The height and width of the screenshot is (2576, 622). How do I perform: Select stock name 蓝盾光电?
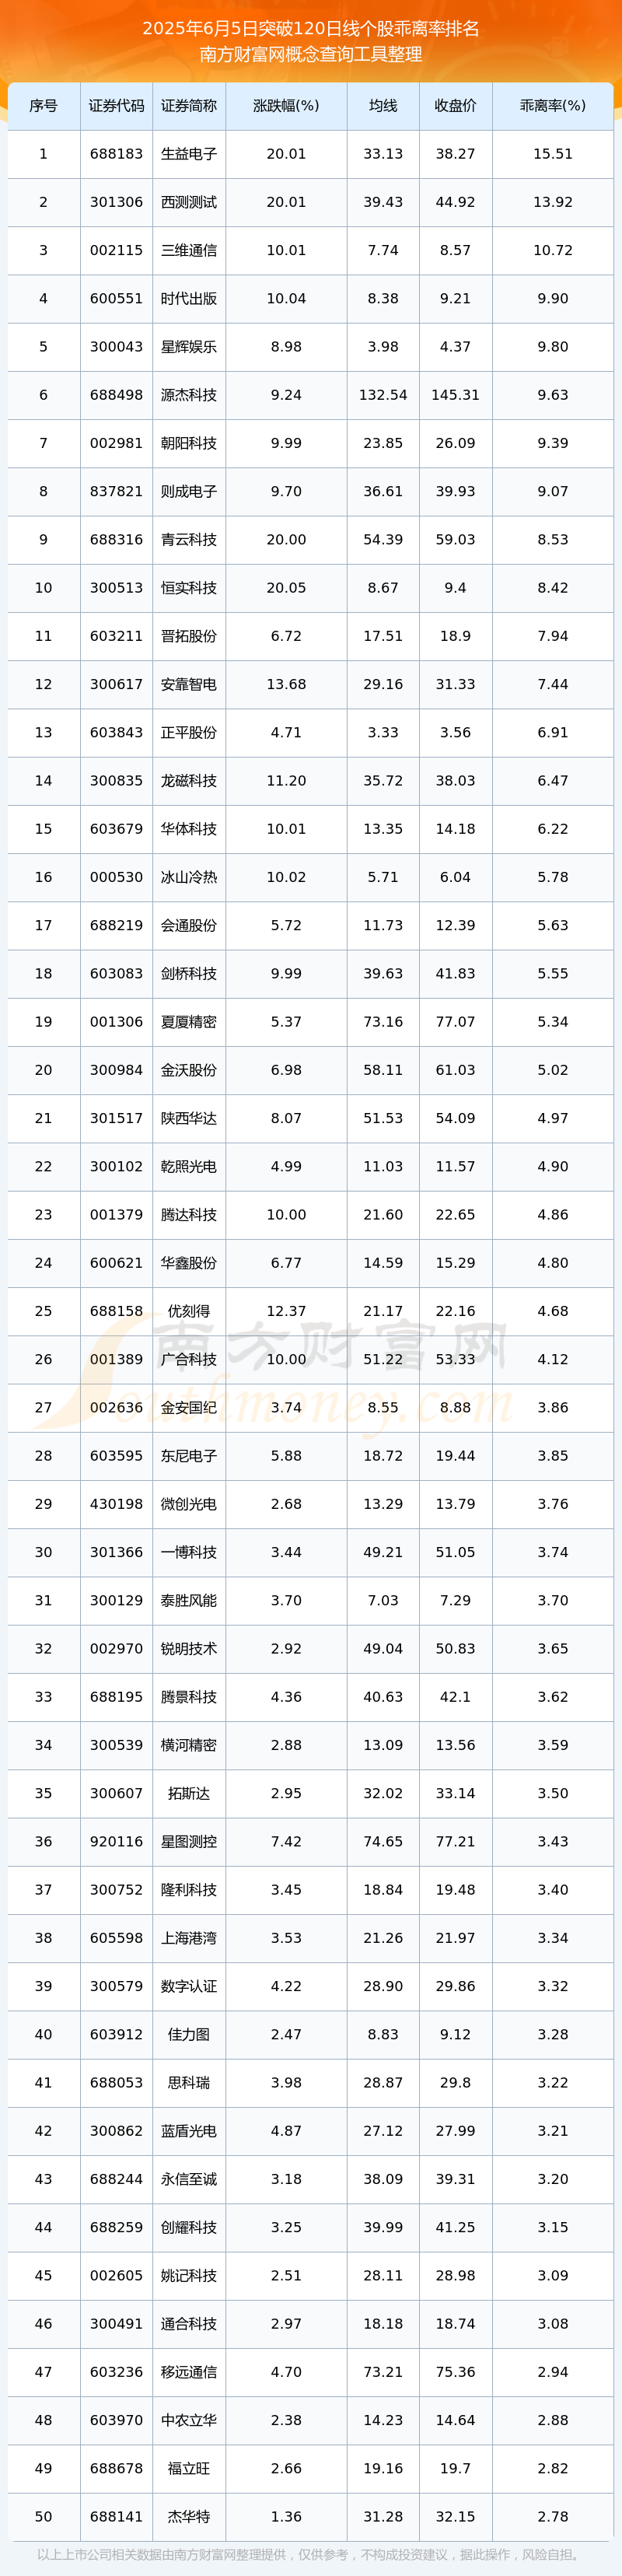[x=189, y=2131]
